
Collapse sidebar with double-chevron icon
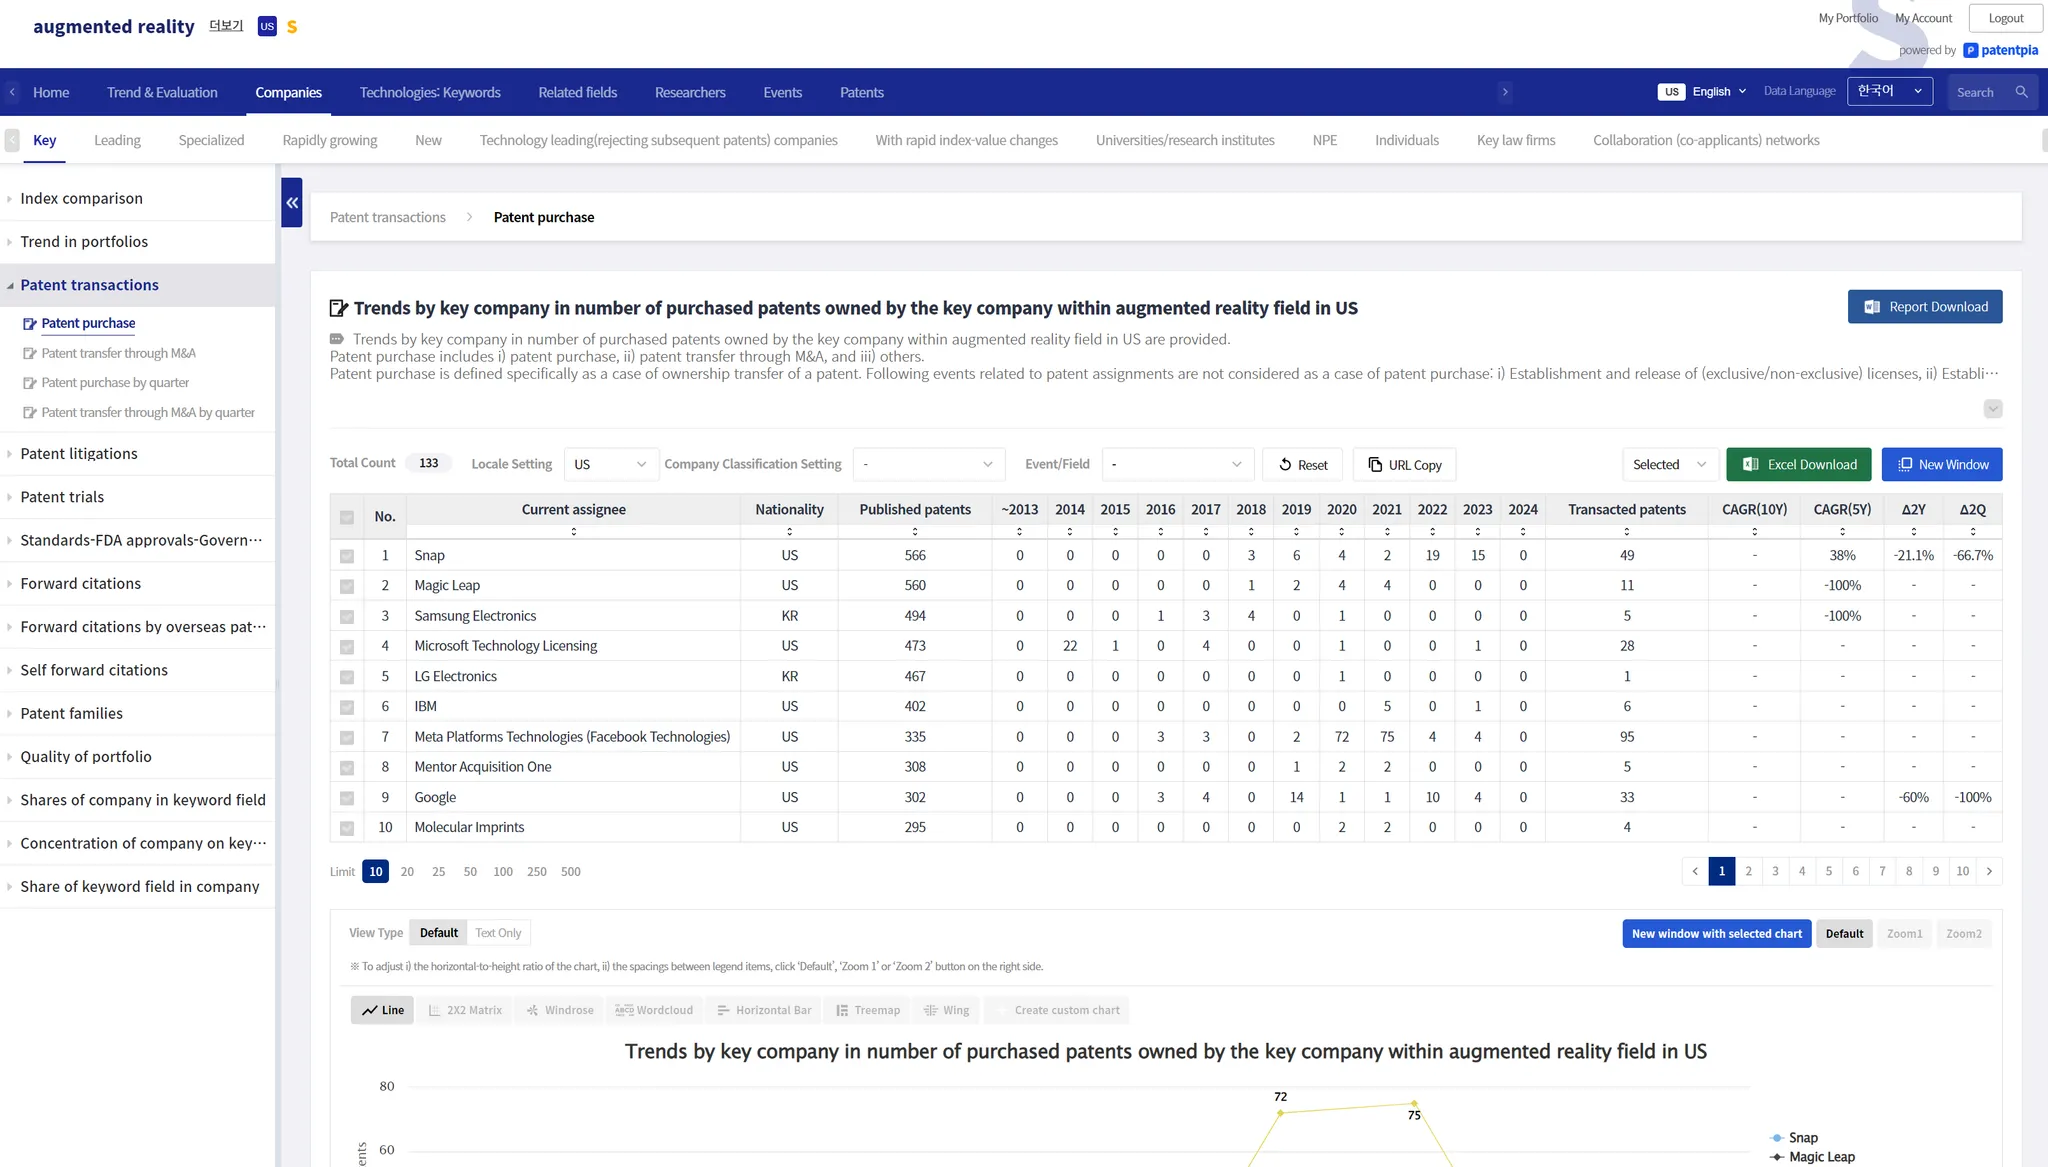click(292, 203)
